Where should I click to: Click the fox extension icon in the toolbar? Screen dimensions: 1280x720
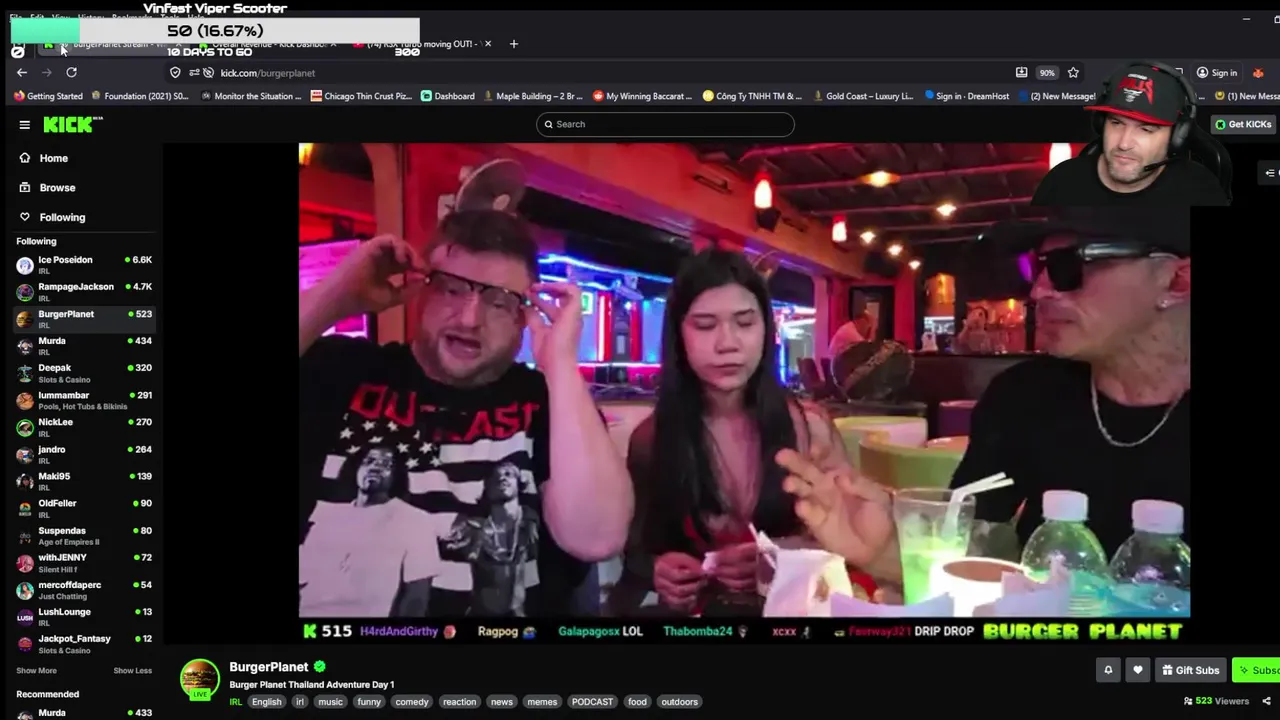(1258, 73)
